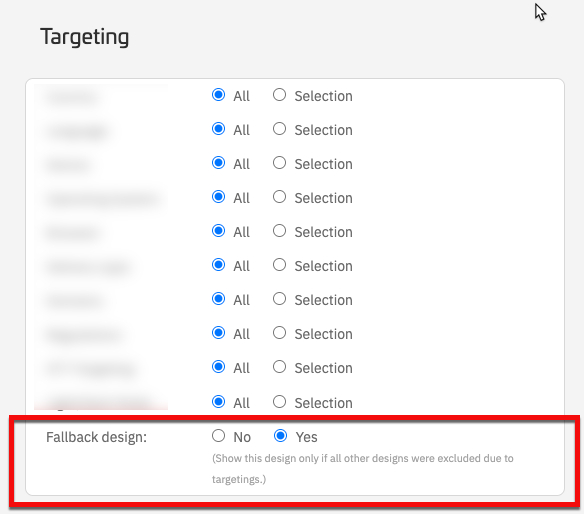This screenshot has height=514, width=584.
Task: Pick Selection in the third targeting row
Action: (x=279, y=163)
